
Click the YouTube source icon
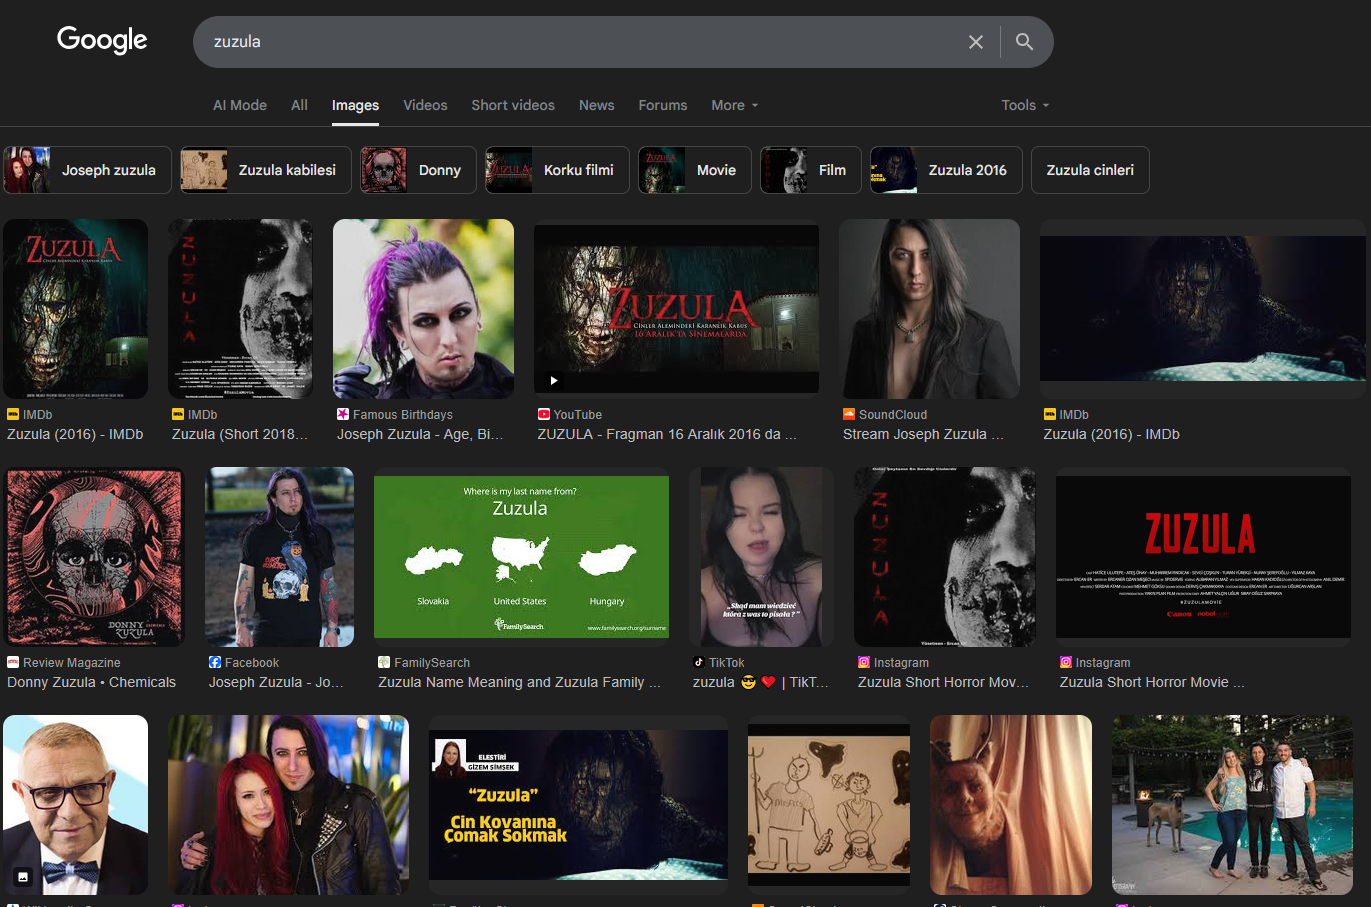coord(544,414)
